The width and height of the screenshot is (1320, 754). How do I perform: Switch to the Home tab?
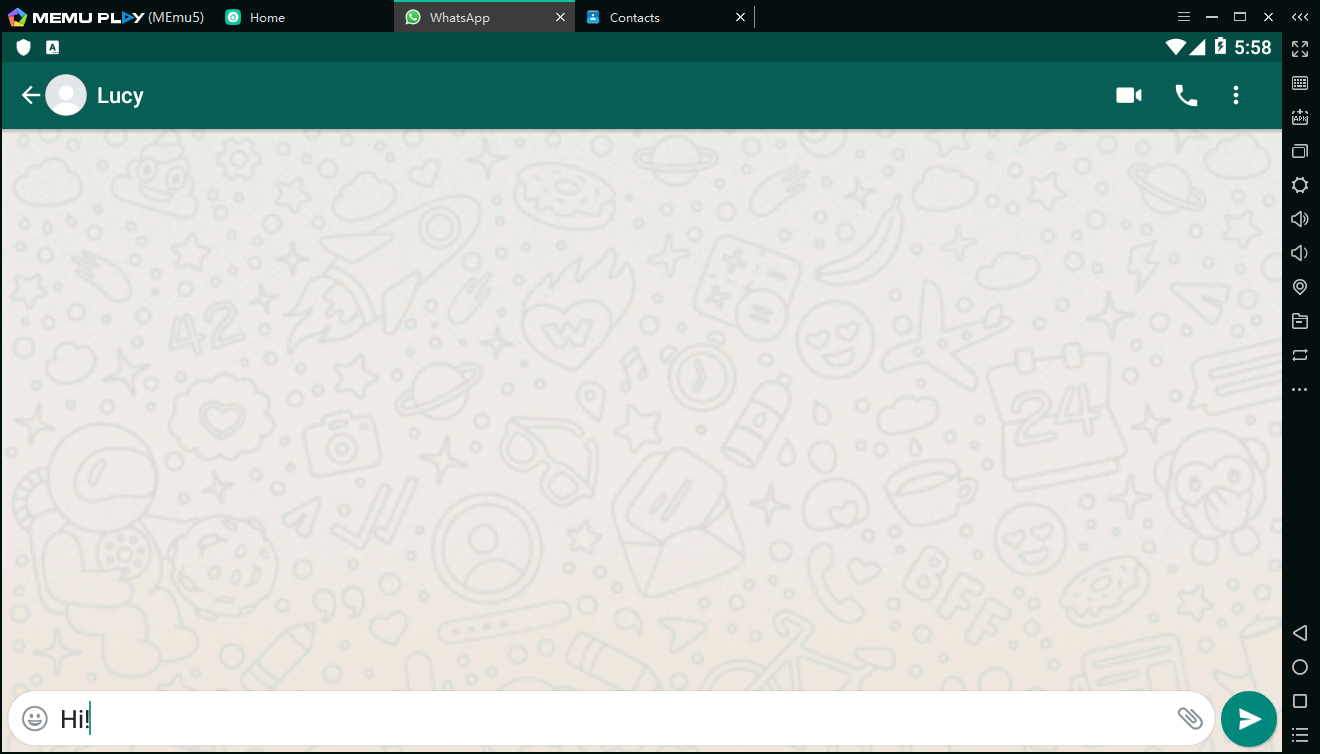(266, 17)
